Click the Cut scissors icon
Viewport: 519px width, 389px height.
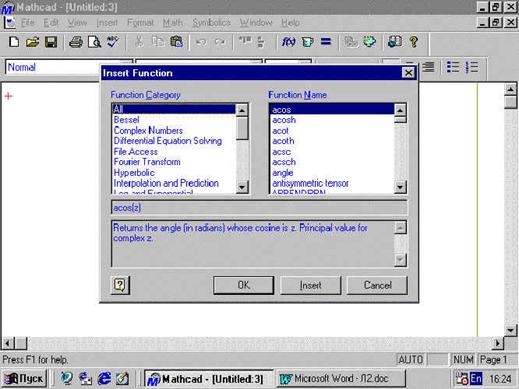pyautogui.click(x=139, y=42)
